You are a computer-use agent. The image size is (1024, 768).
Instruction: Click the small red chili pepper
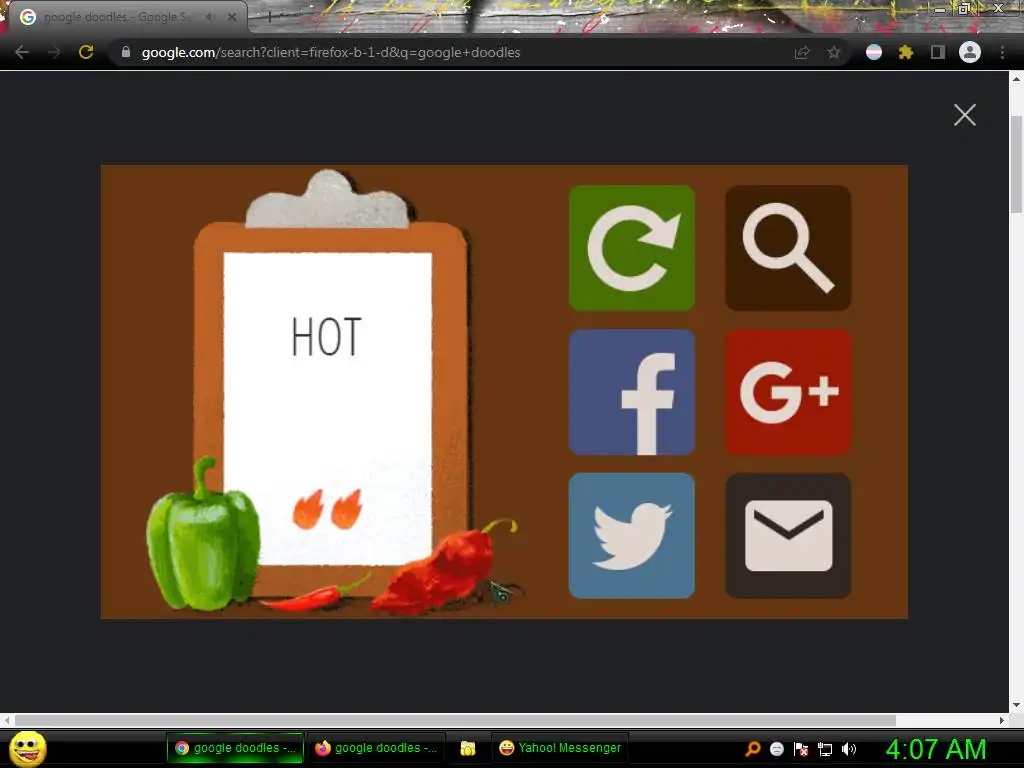click(315, 594)
